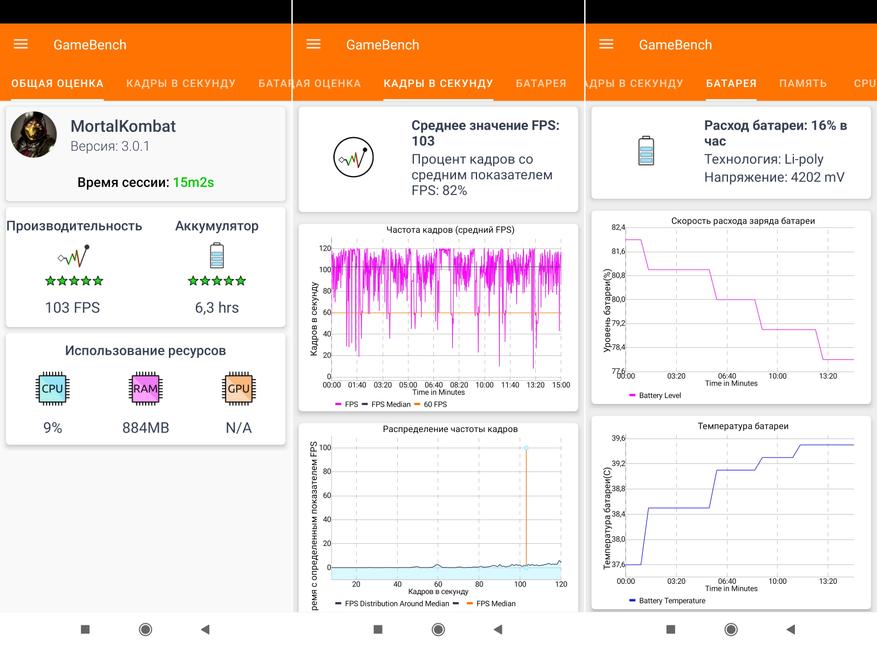Tap Напряжение: 4202 mV text
The image size is (877, 647).
click(774, 177)
